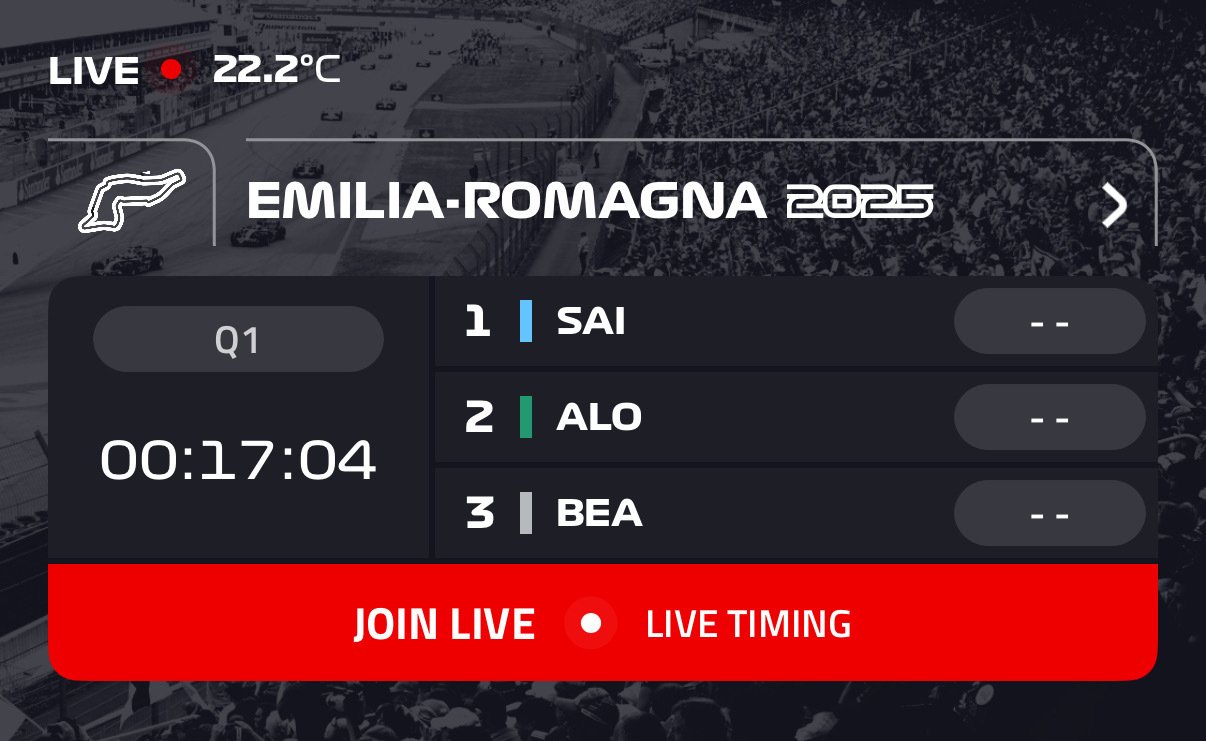Click the LIVE status label
This screenshot has width=1206, height=741.
pyautogui.click(x=94, y=71)
